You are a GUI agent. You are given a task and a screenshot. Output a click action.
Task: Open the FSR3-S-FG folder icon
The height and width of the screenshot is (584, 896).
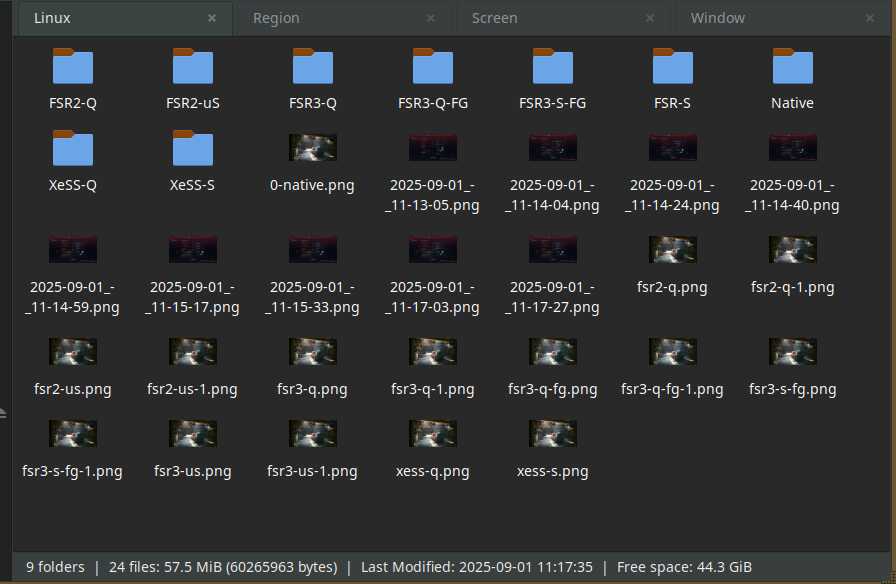point(553,66)
